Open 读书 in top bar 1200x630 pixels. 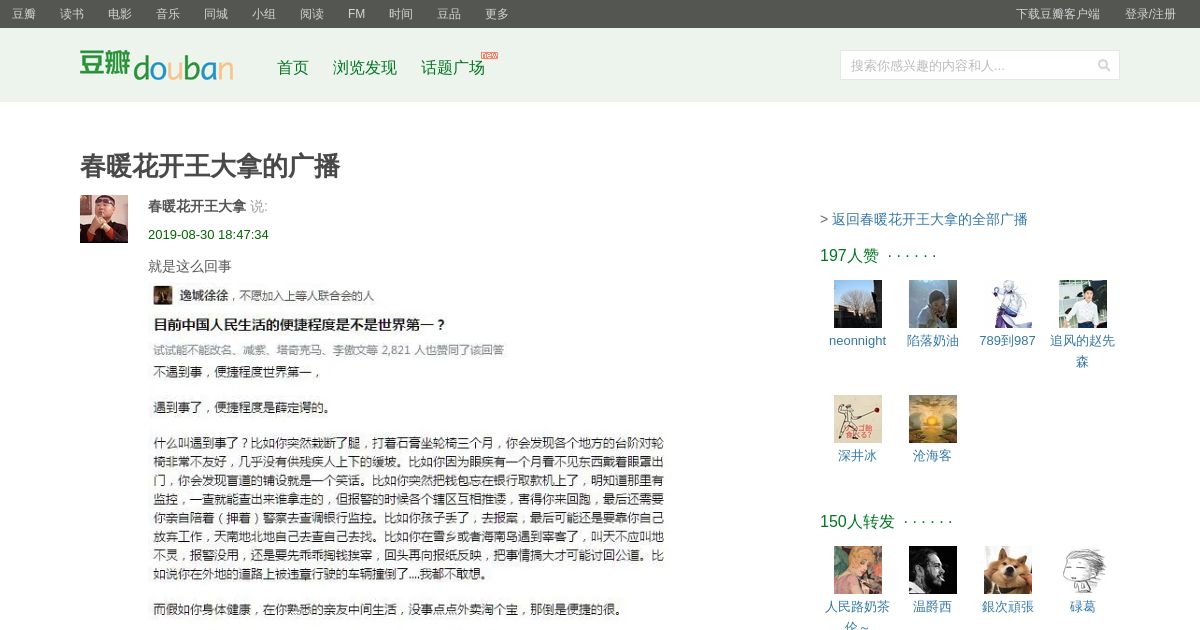click(72, 14)
